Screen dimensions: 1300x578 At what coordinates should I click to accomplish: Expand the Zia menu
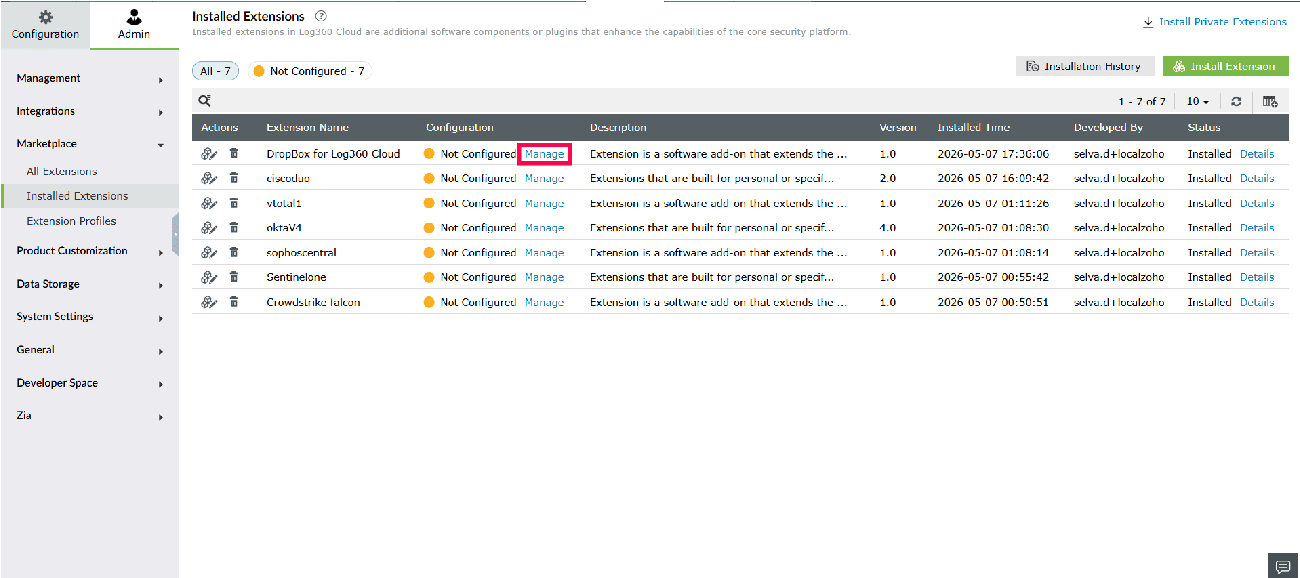coord(89,415)
